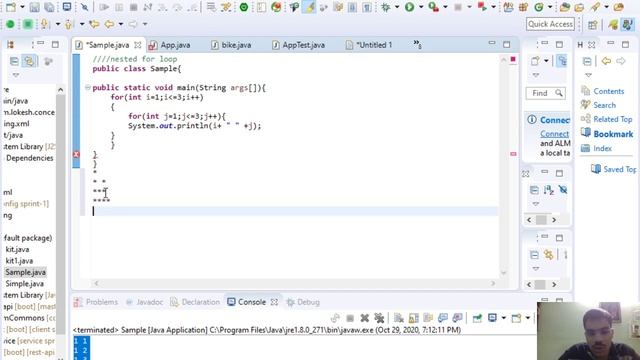Image resolution: width=640 pixels, height=360 pixels.
Task: Toggle Word Wrap icon in Console
Action: pyautogui.click(x=428, y=318)
